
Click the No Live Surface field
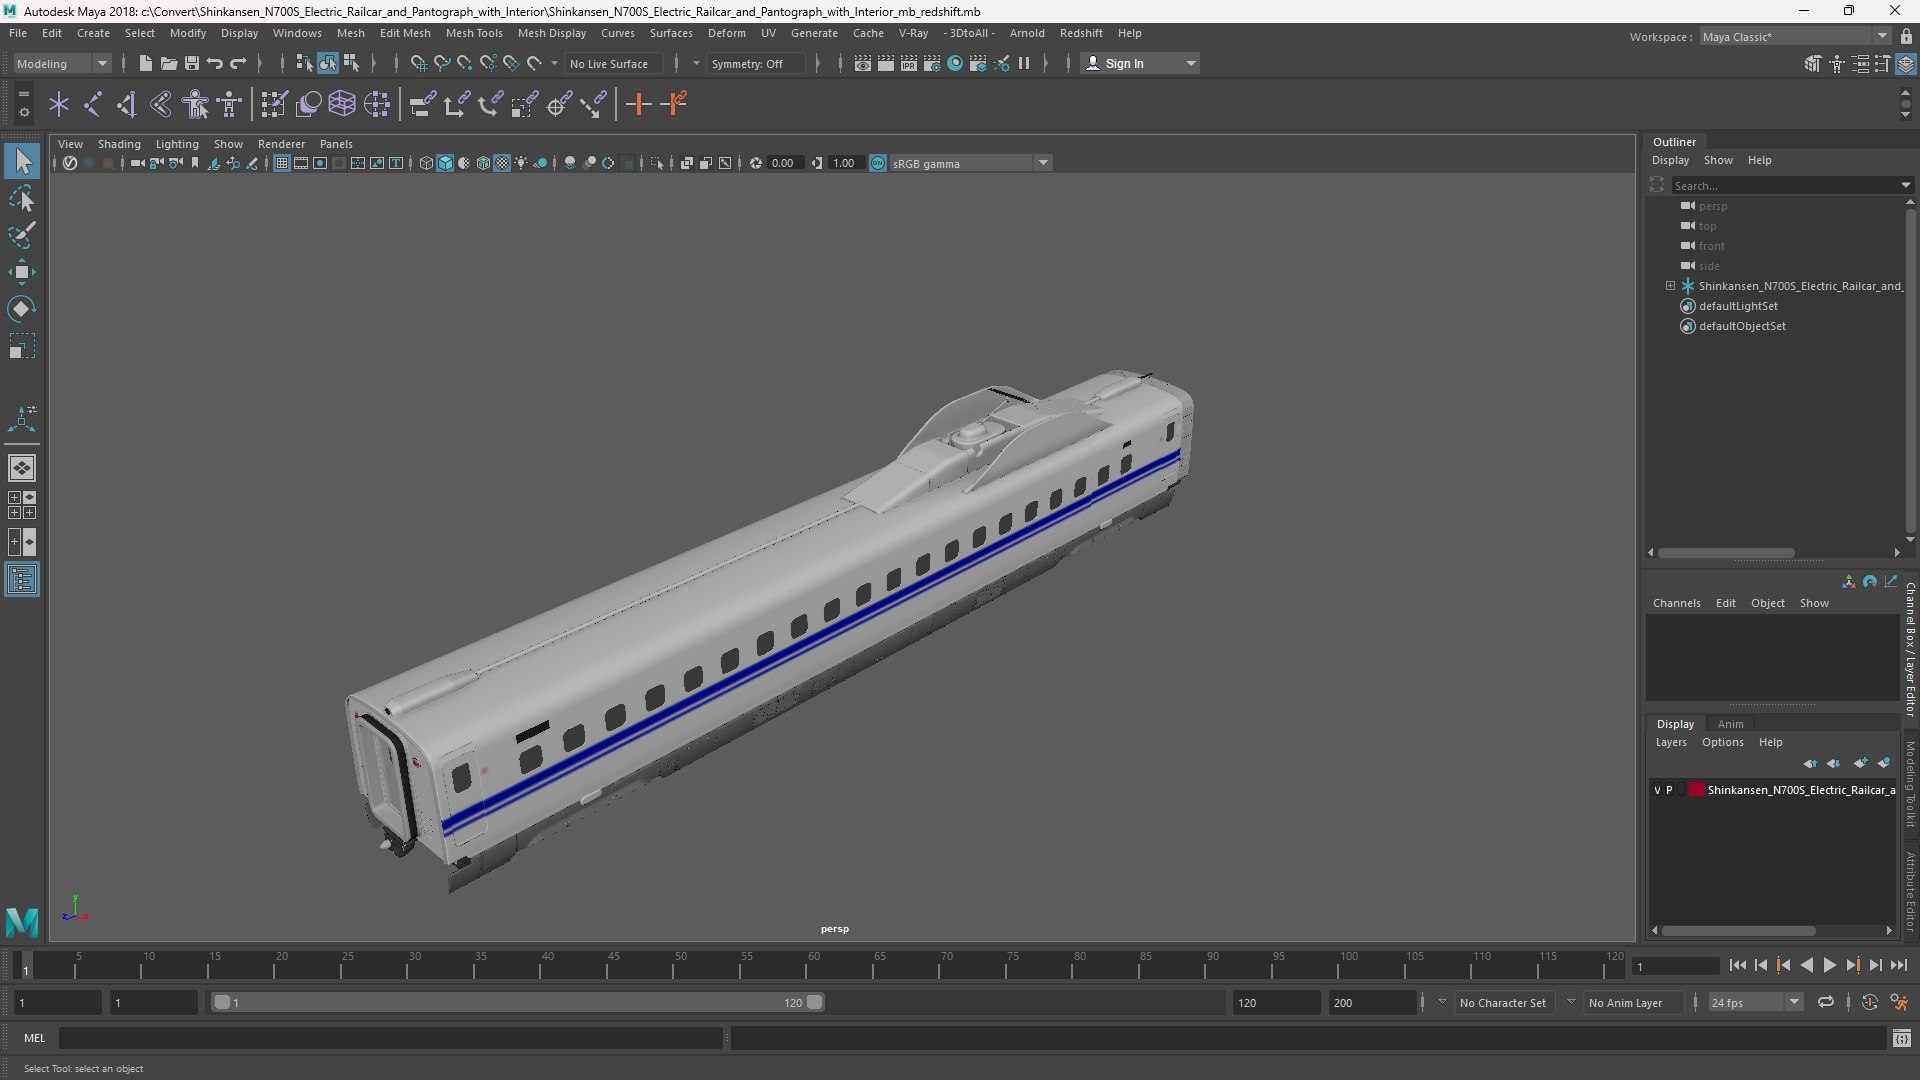pyautogui.click(x=612, y=63)
